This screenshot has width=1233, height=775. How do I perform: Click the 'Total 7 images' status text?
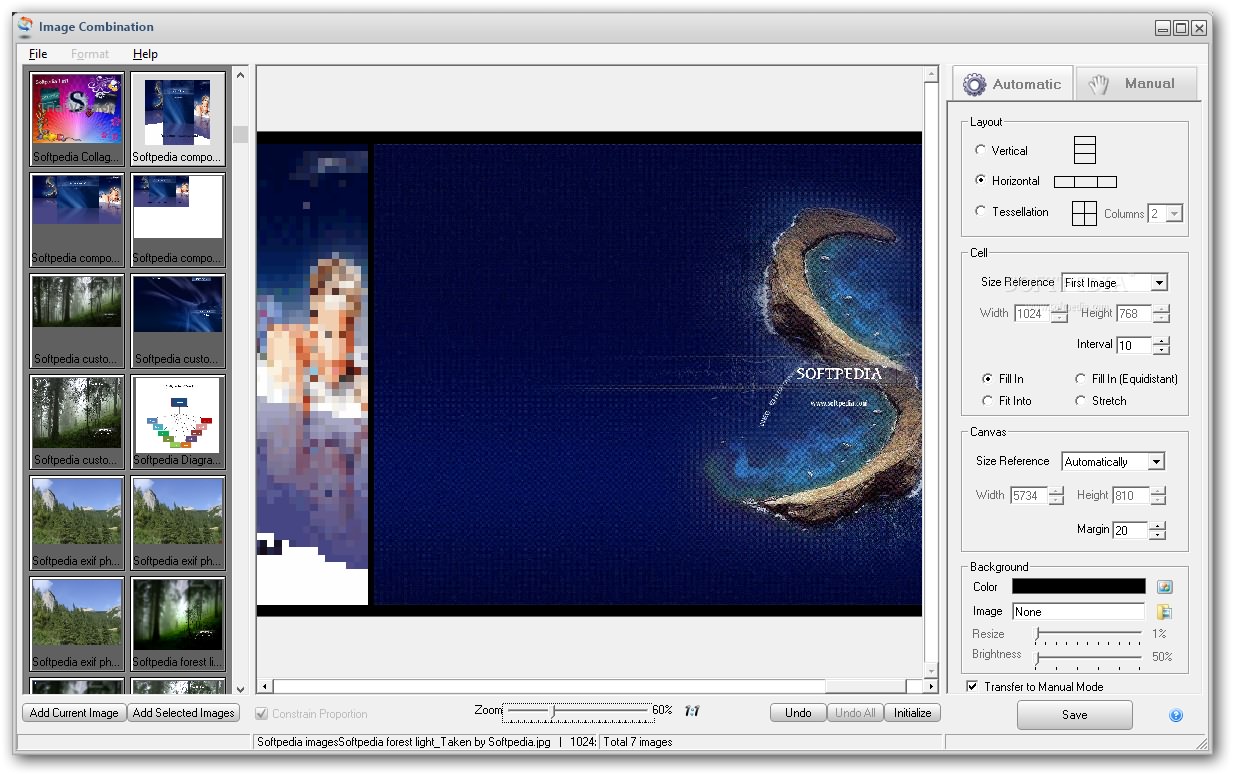point(638,742)
